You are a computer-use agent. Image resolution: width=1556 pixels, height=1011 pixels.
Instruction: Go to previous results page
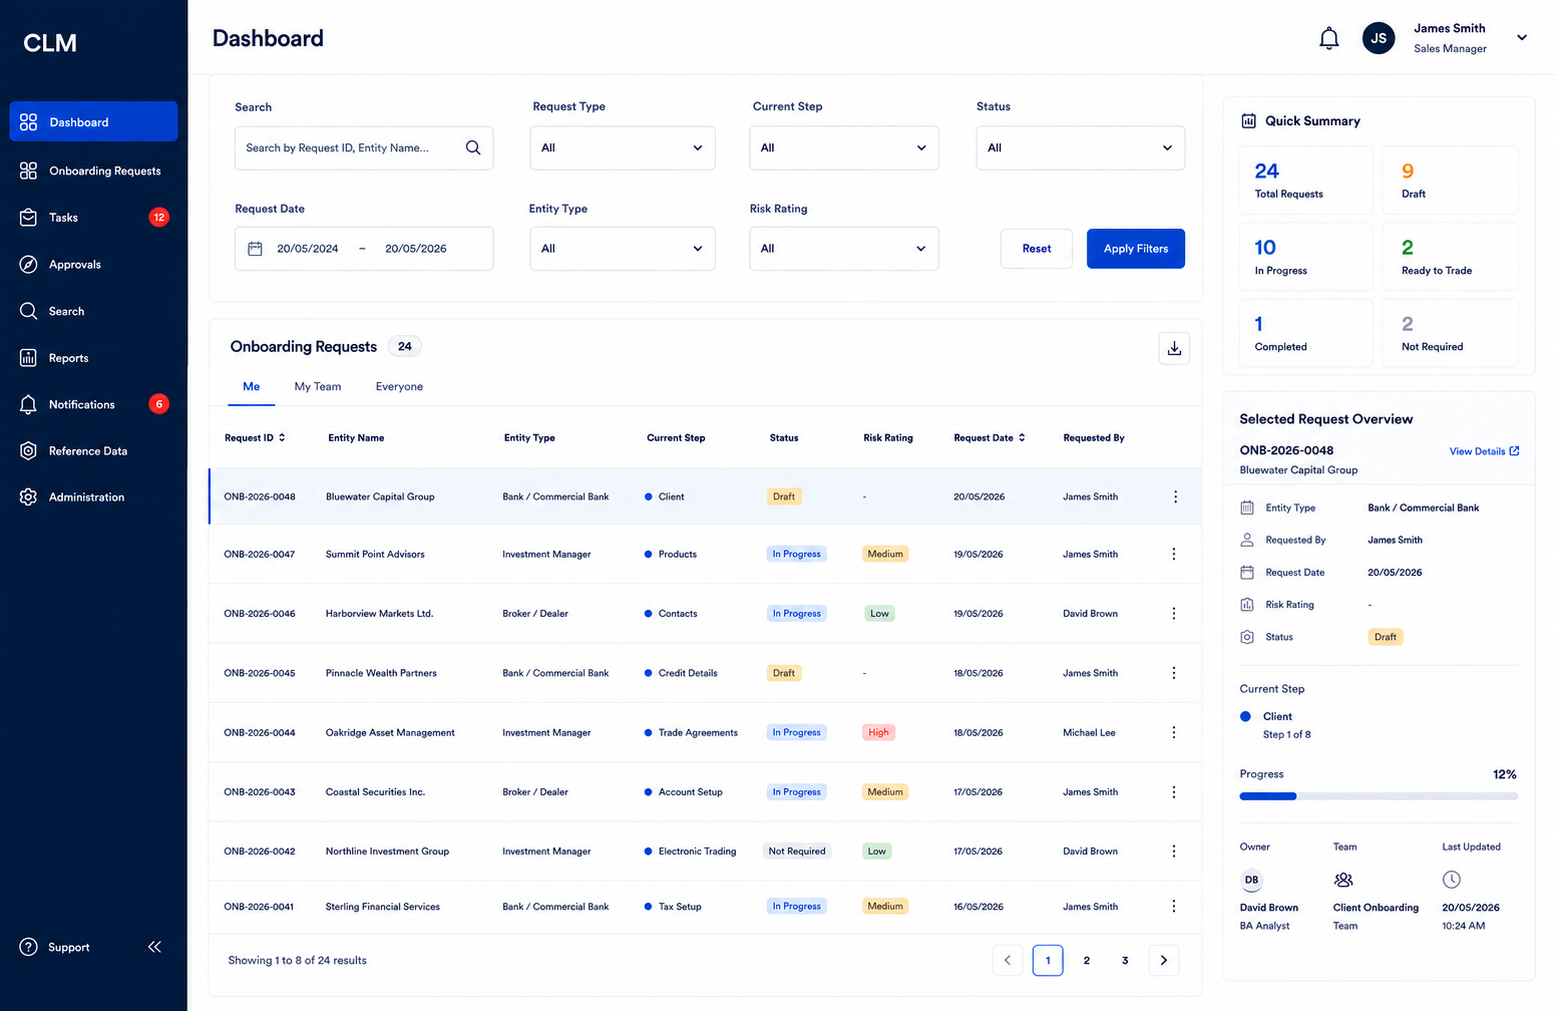[1007, 961]
